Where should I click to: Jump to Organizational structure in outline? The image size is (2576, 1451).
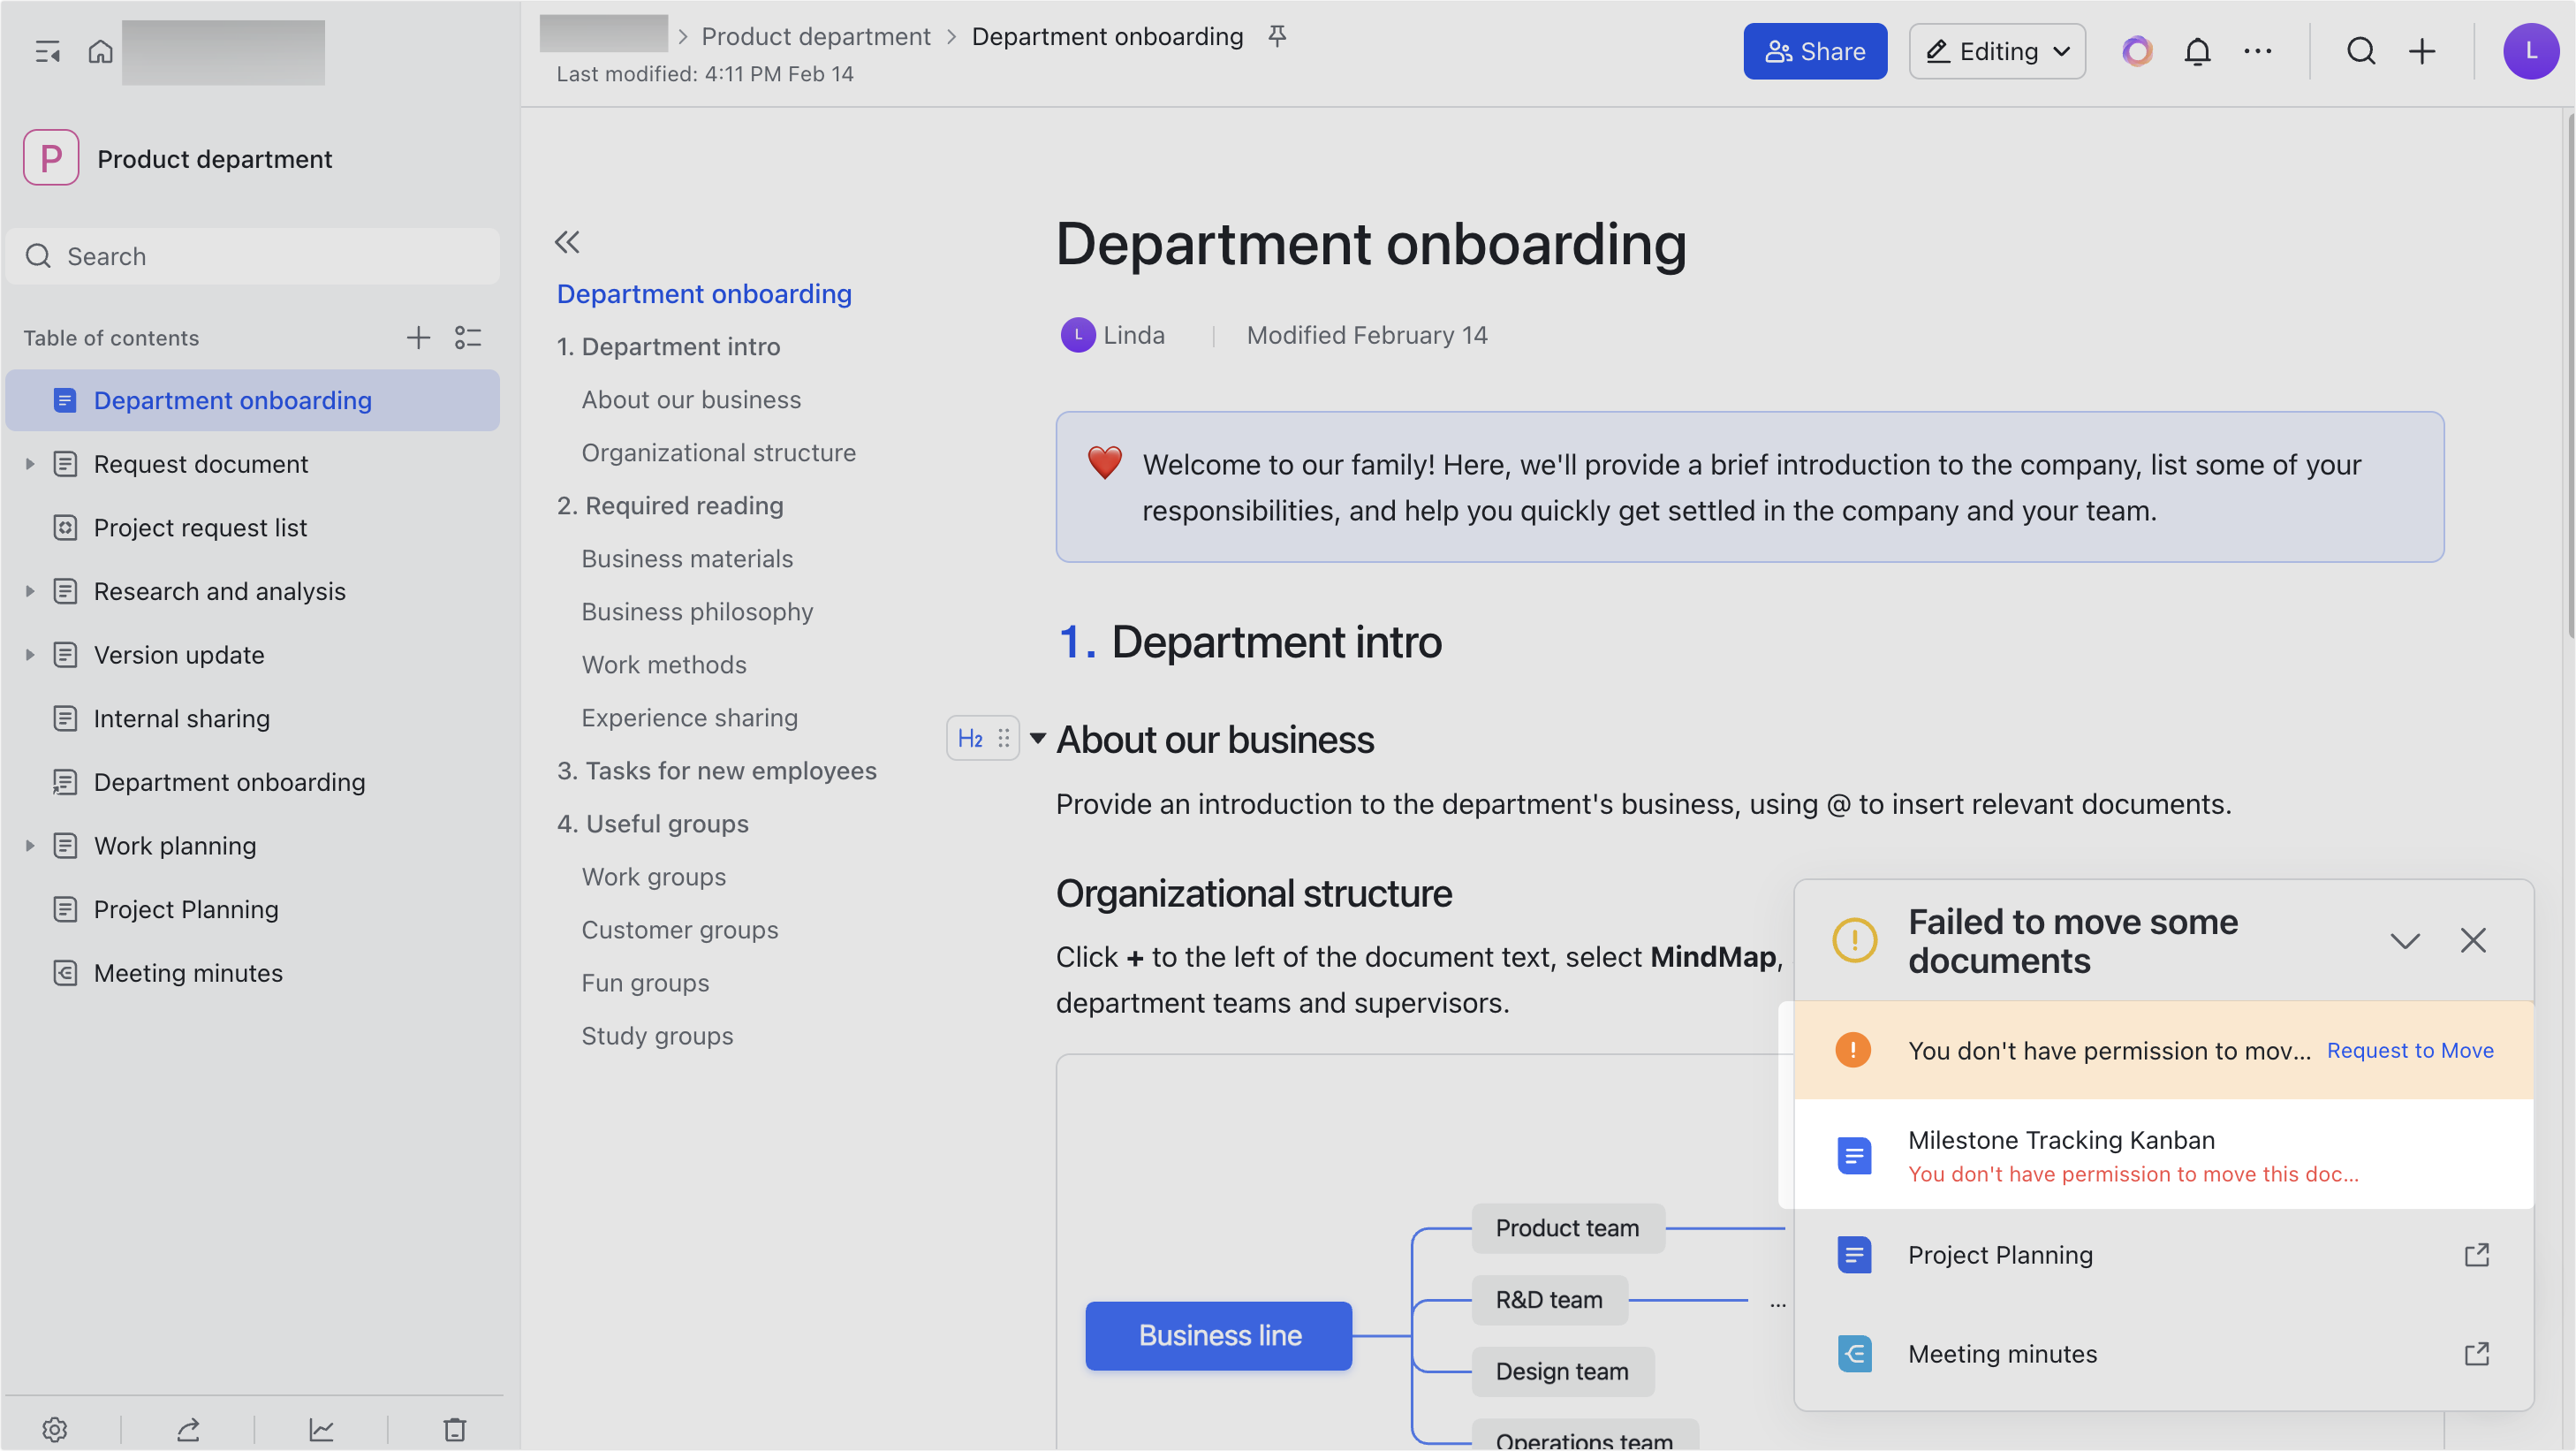718,453
